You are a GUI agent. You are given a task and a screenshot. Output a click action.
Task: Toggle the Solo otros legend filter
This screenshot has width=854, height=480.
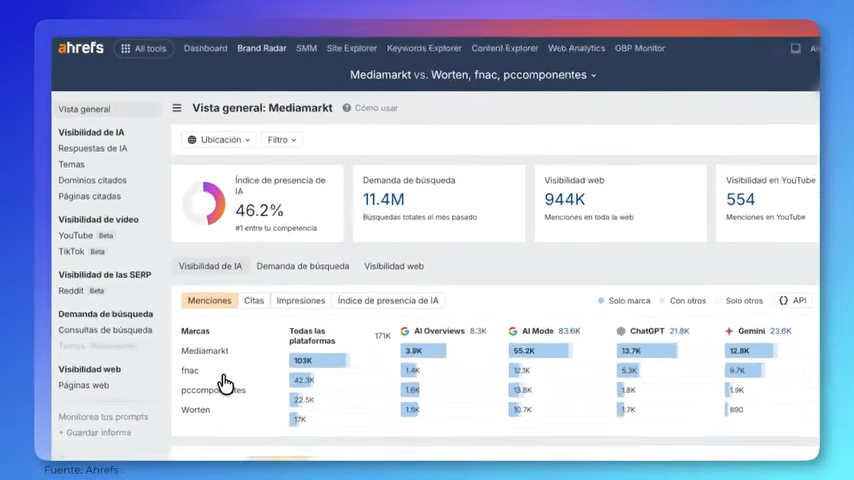coord(738,300)
